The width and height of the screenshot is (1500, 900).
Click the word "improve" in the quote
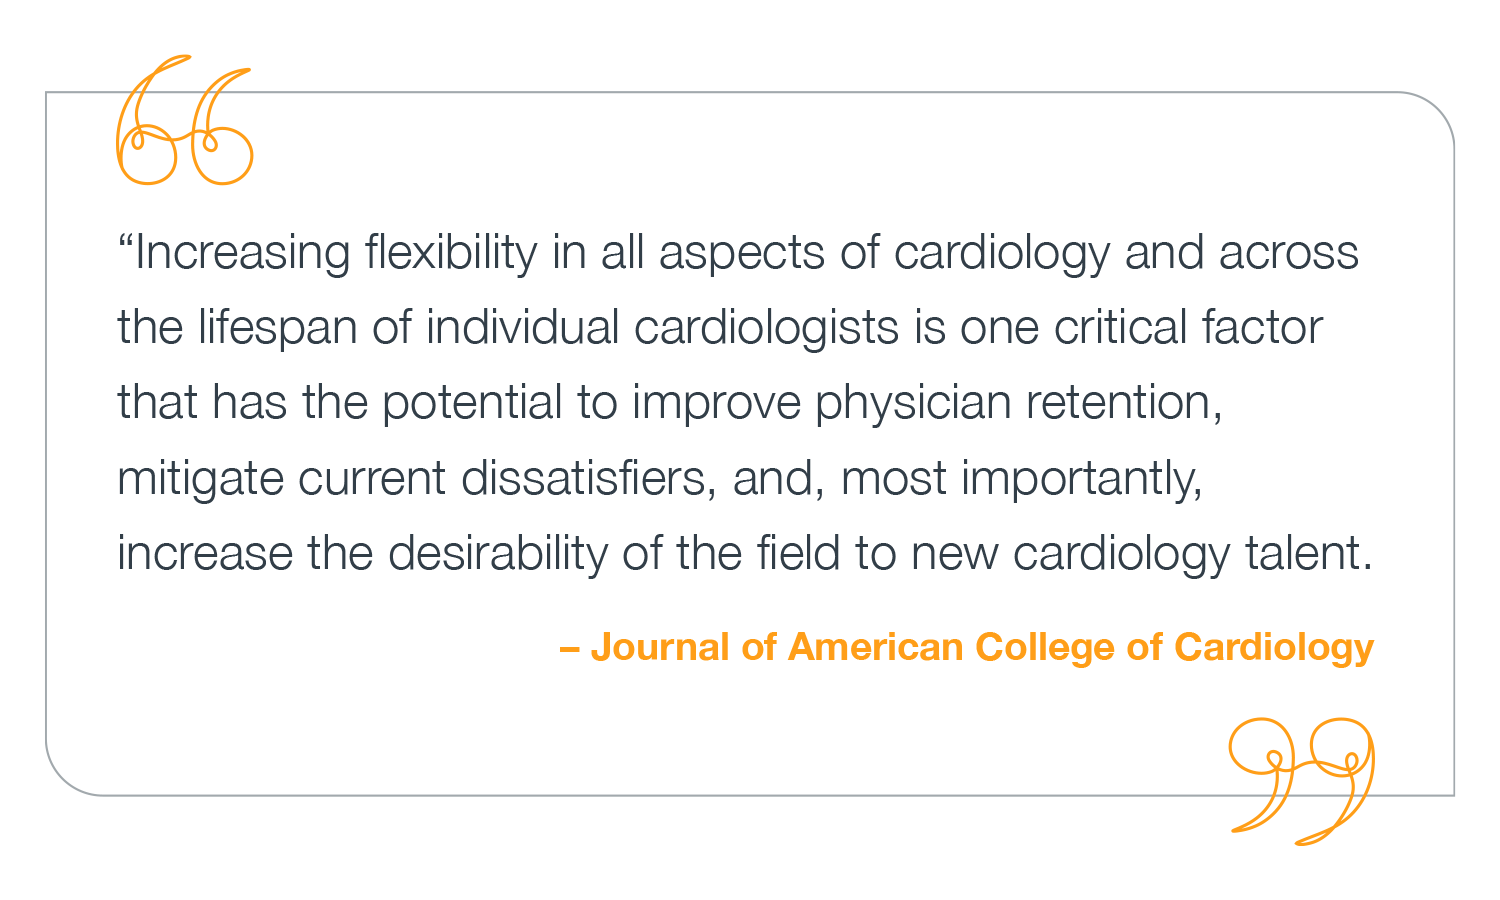point(716,403)
